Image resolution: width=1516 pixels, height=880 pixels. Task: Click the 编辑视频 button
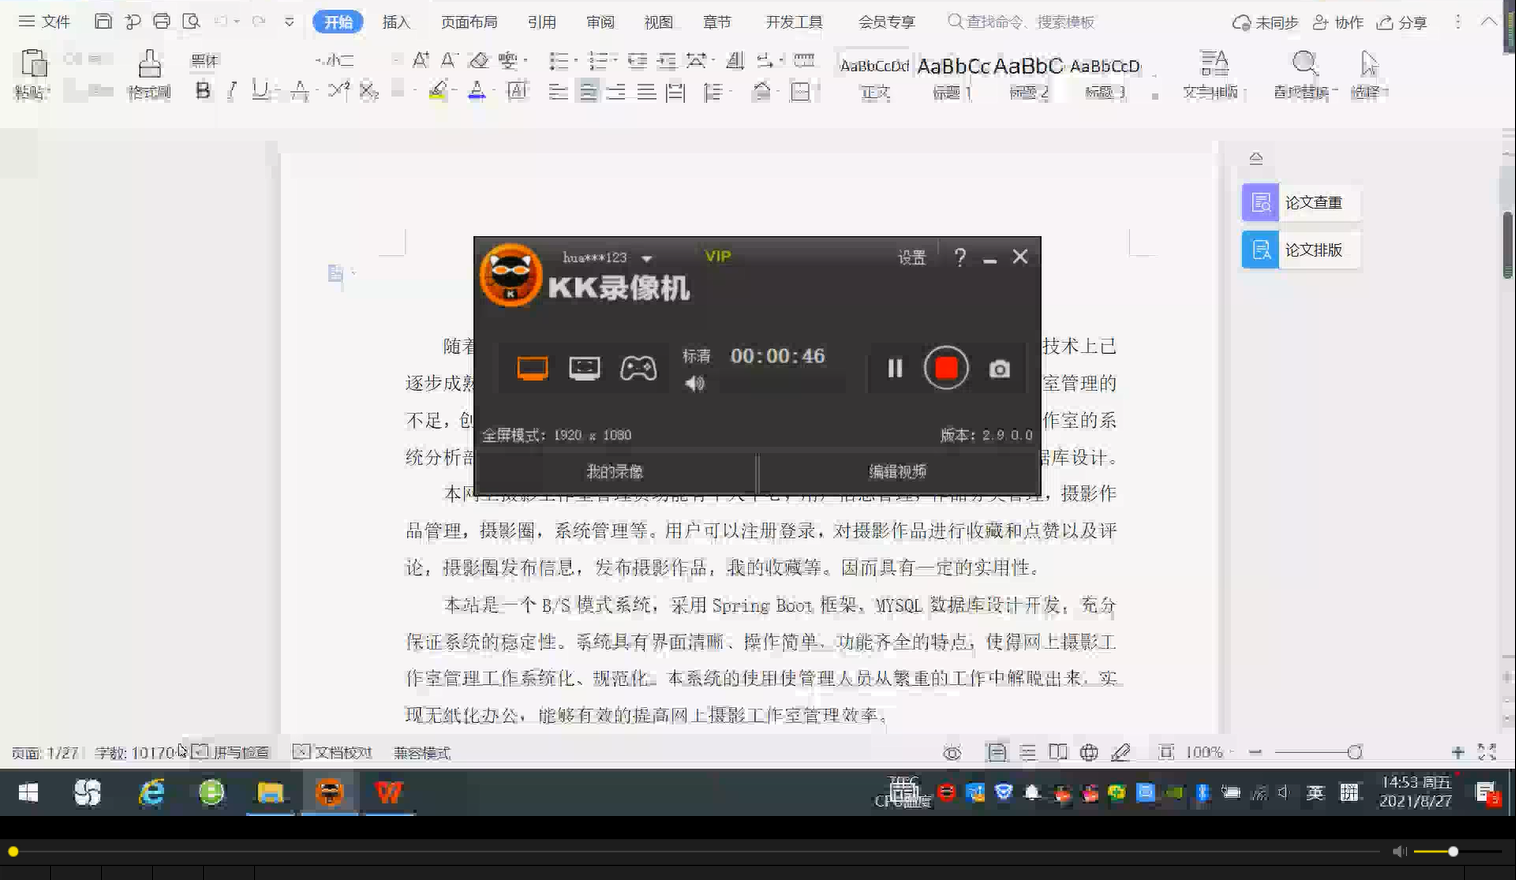coord(898,471)
